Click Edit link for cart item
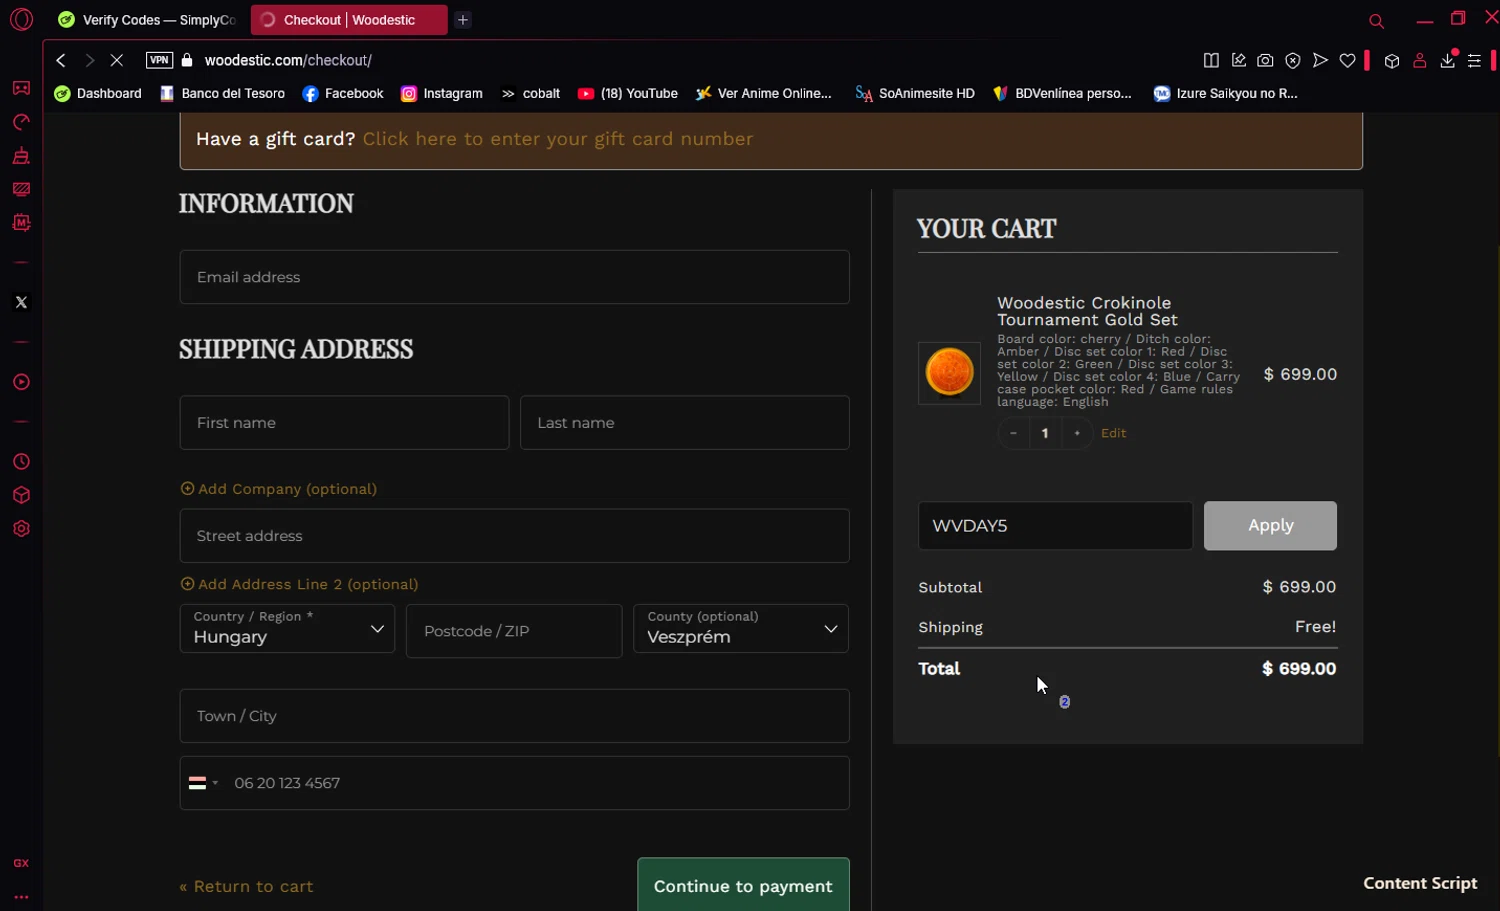 (1113, 433)
